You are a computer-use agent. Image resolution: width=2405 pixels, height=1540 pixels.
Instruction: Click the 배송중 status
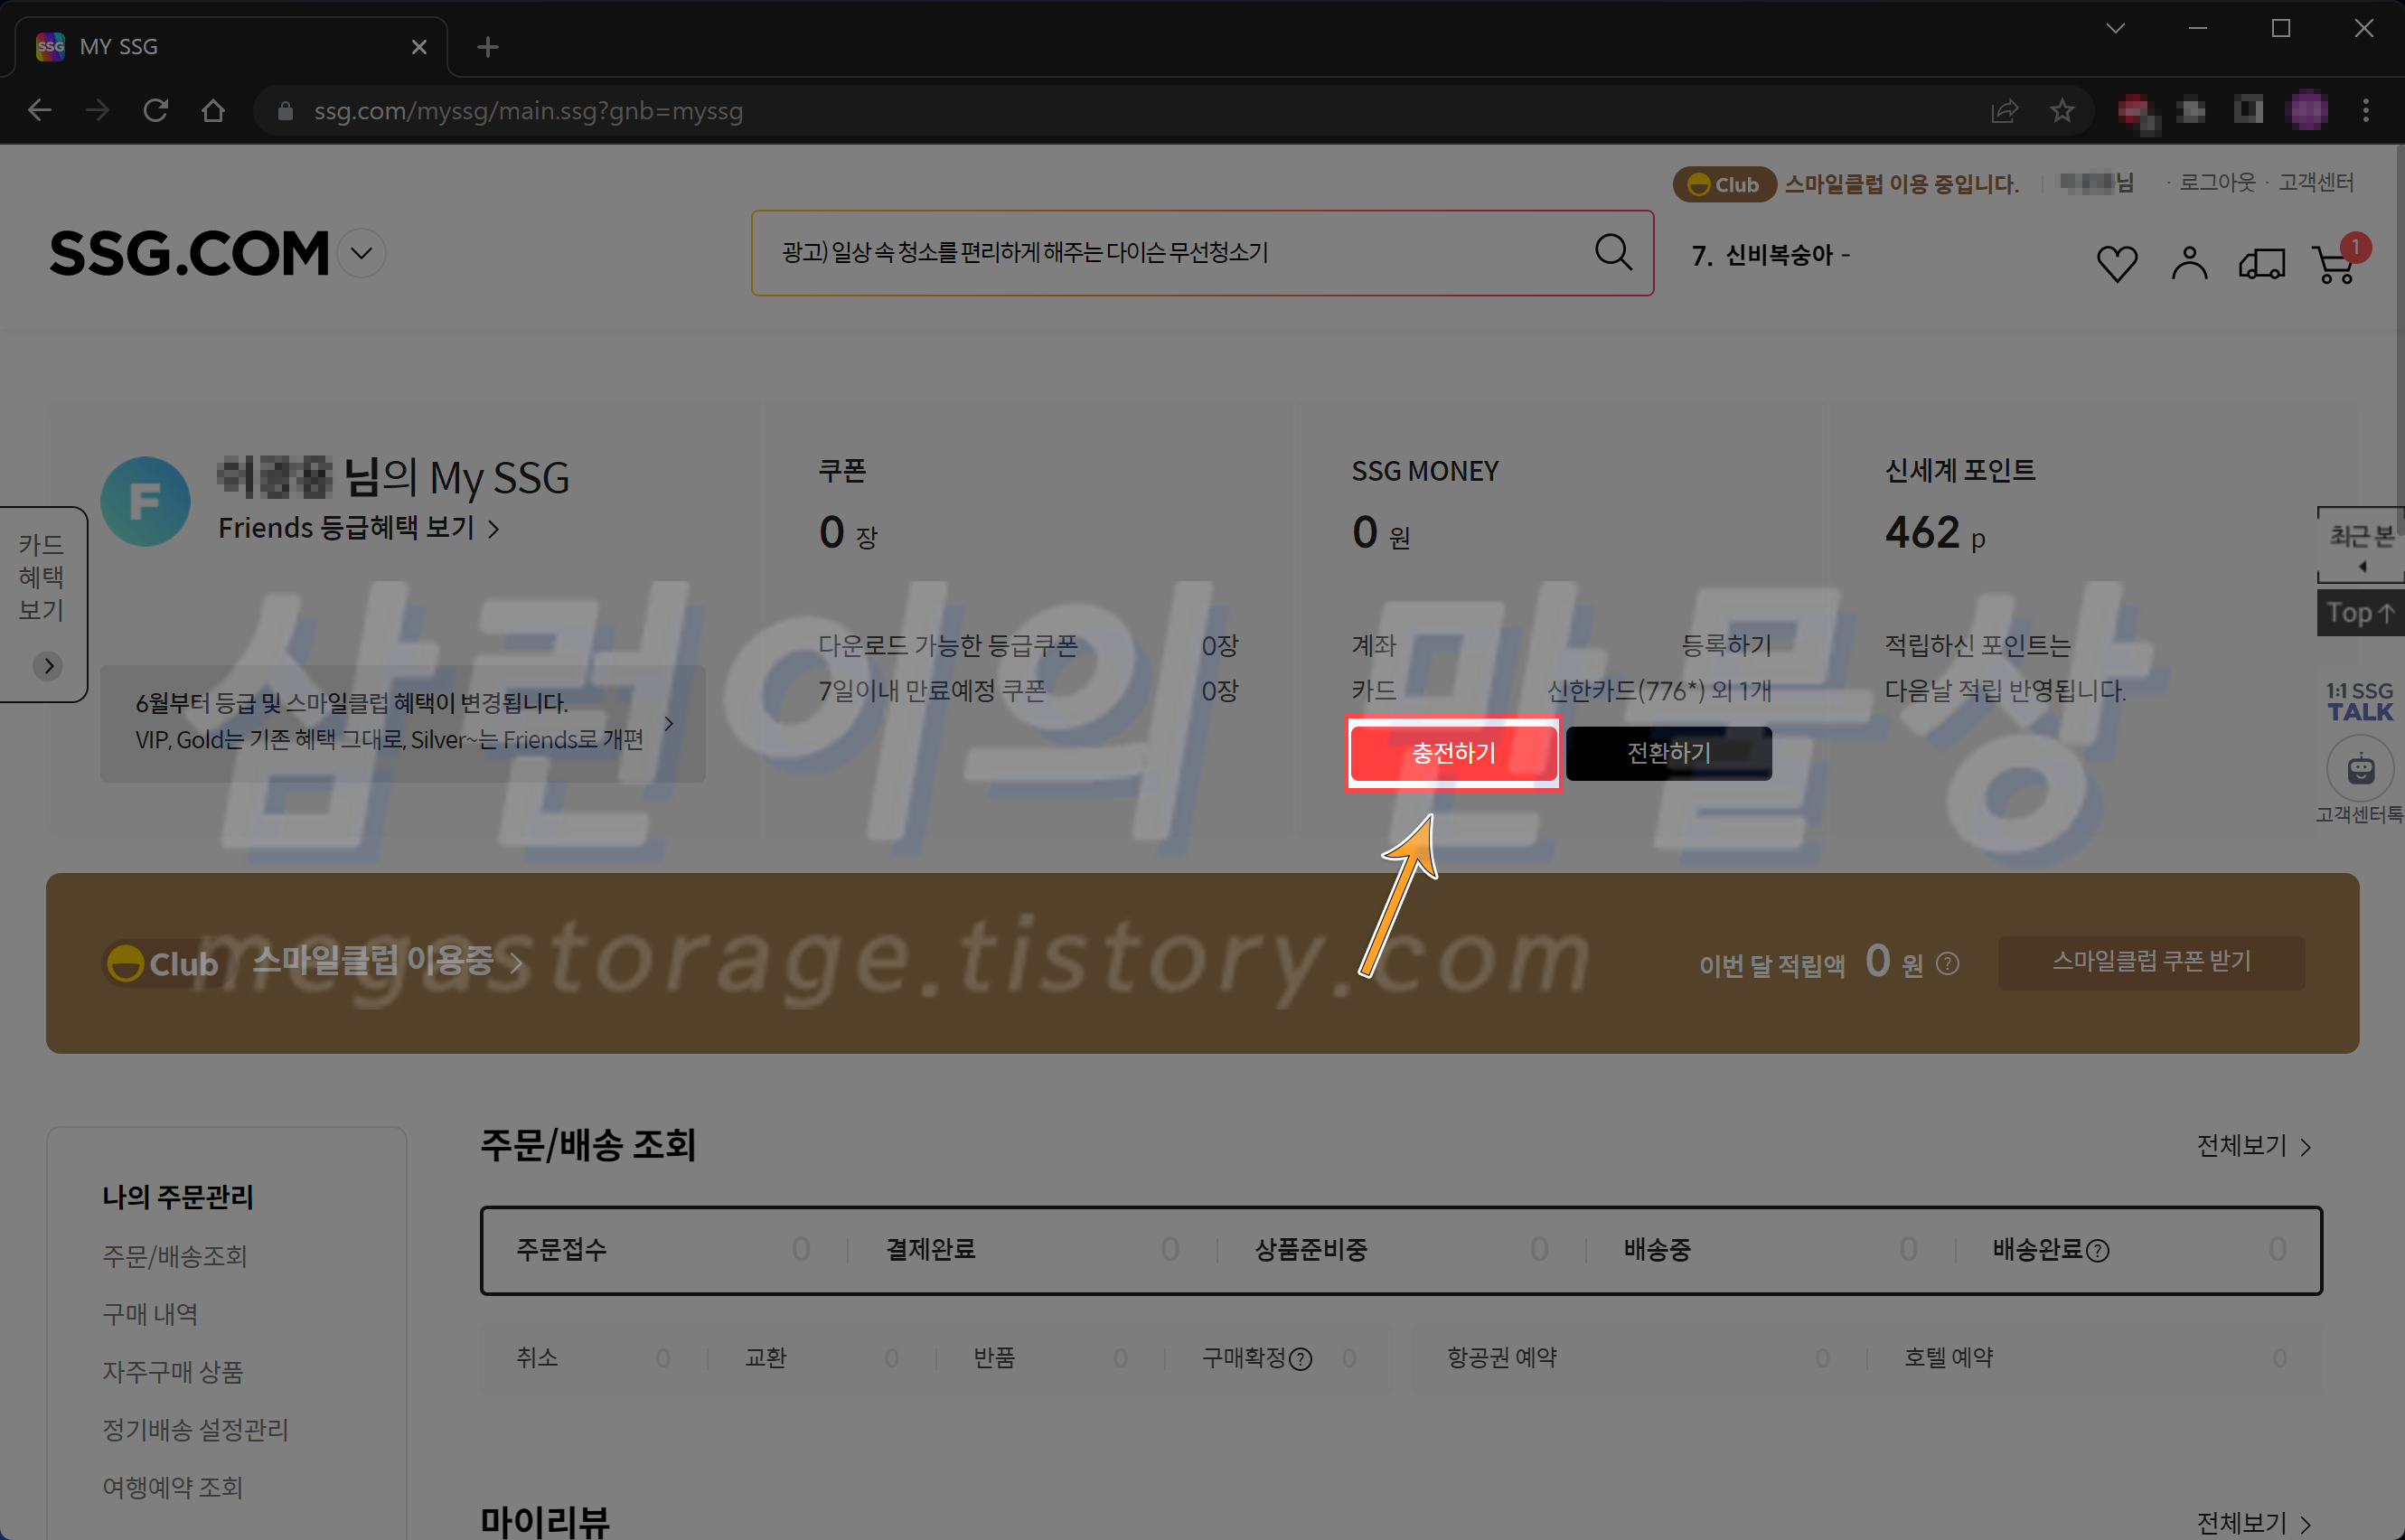(1657, 1250)
